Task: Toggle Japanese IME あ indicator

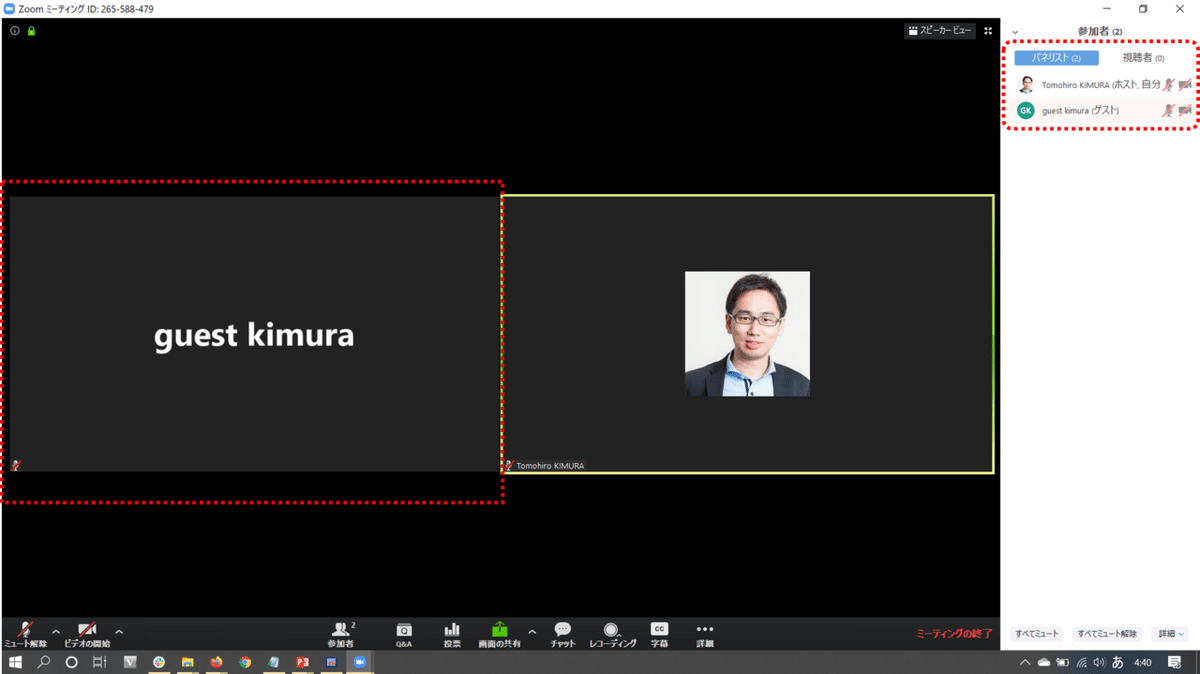Action: coord(1118,662)
